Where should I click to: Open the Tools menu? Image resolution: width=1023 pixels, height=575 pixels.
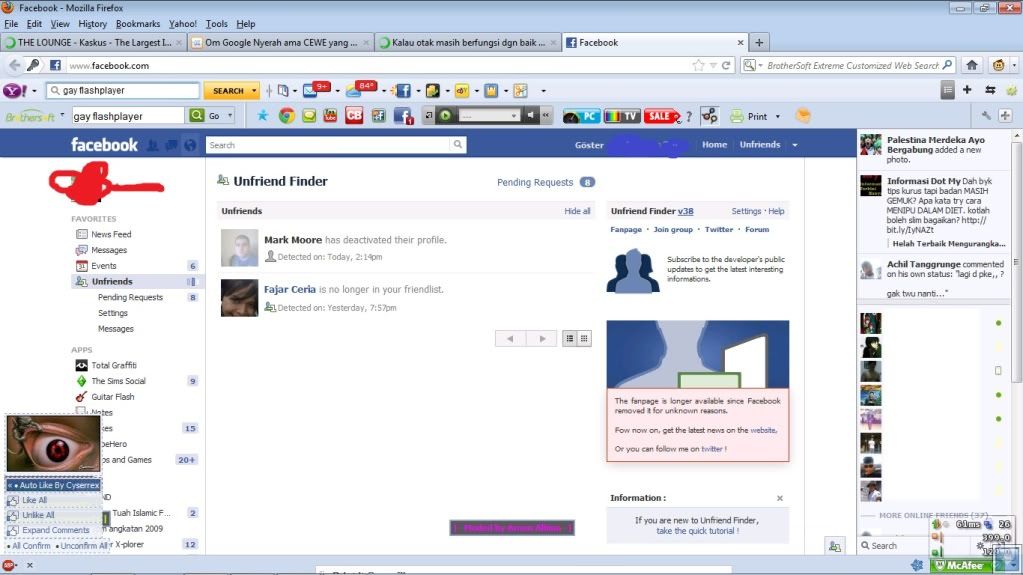(217, 23)
